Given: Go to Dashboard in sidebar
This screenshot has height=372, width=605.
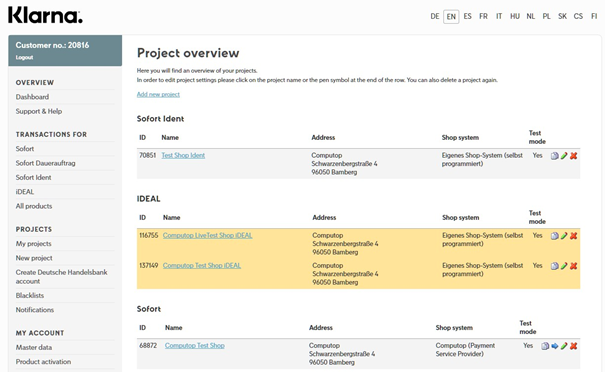Looking at the screenshot, I should [32, 97].
